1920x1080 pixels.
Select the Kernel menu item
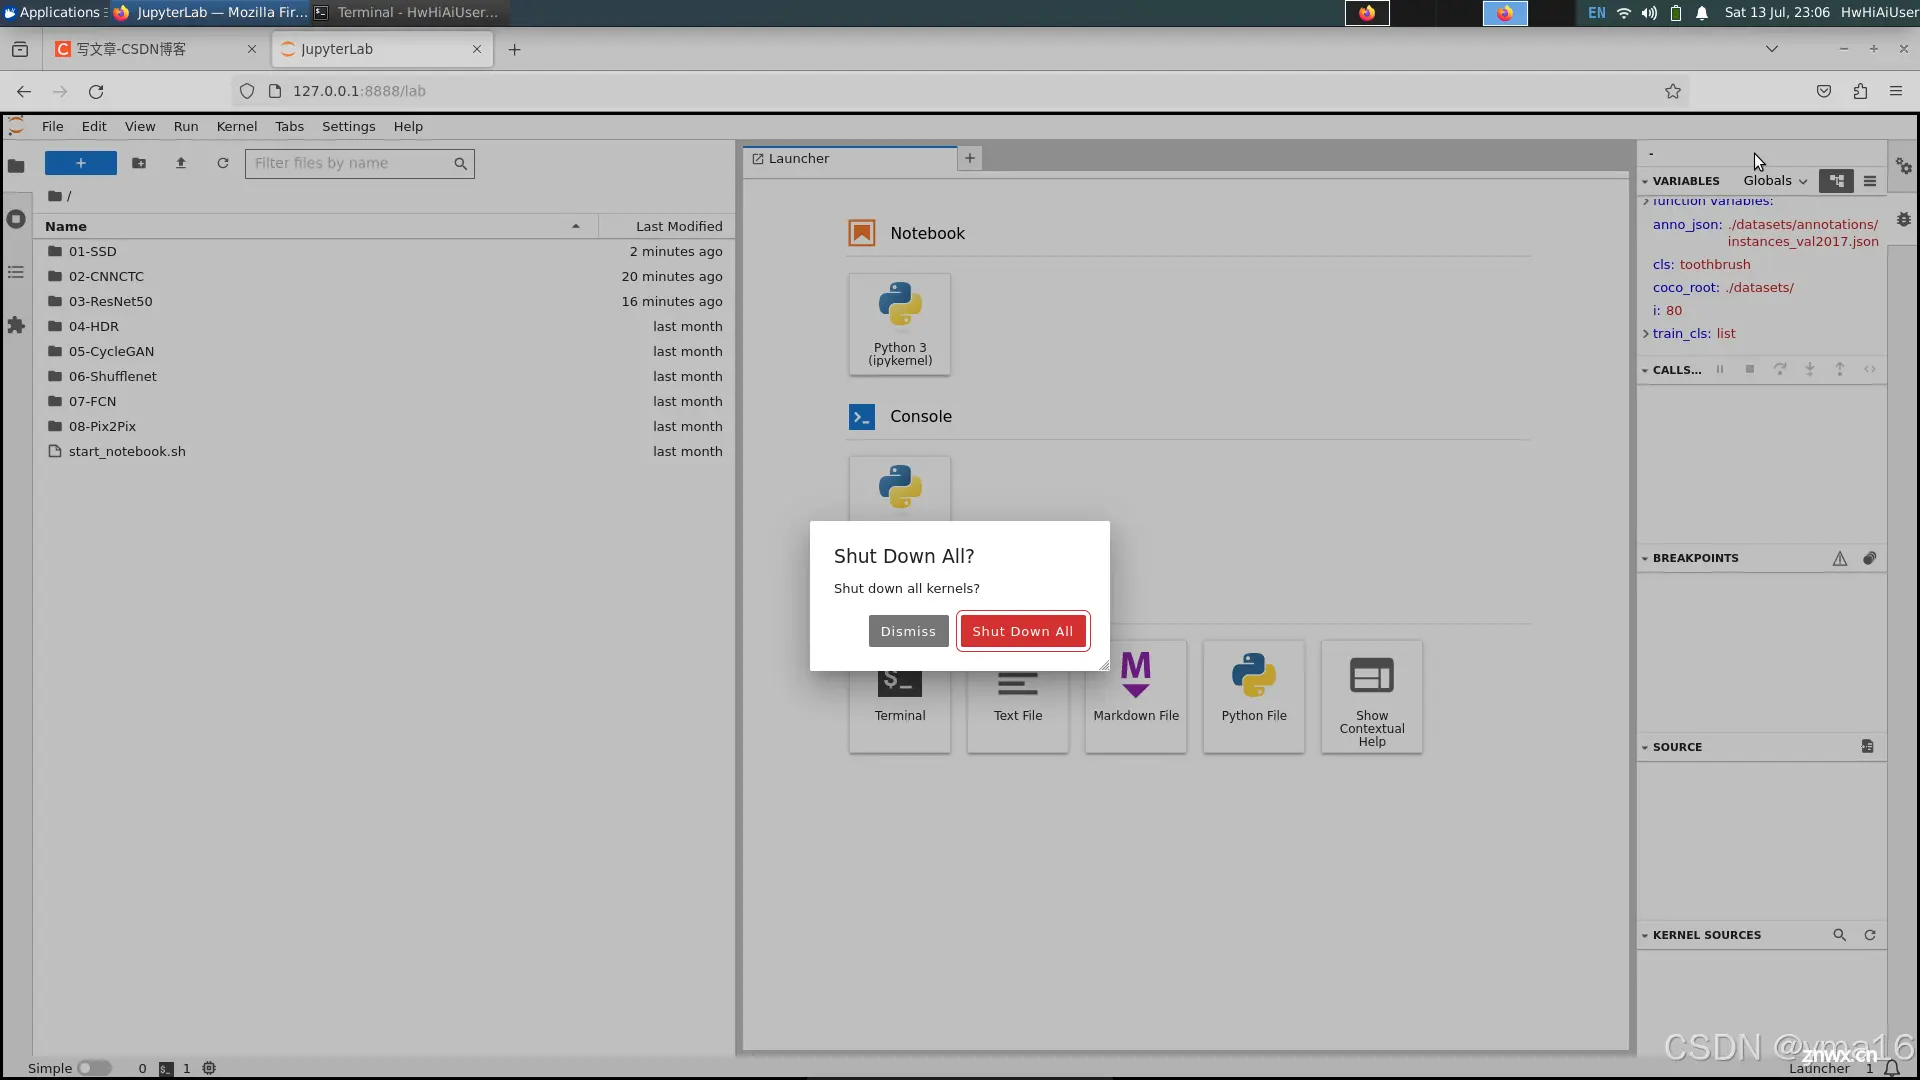point(236,127)
